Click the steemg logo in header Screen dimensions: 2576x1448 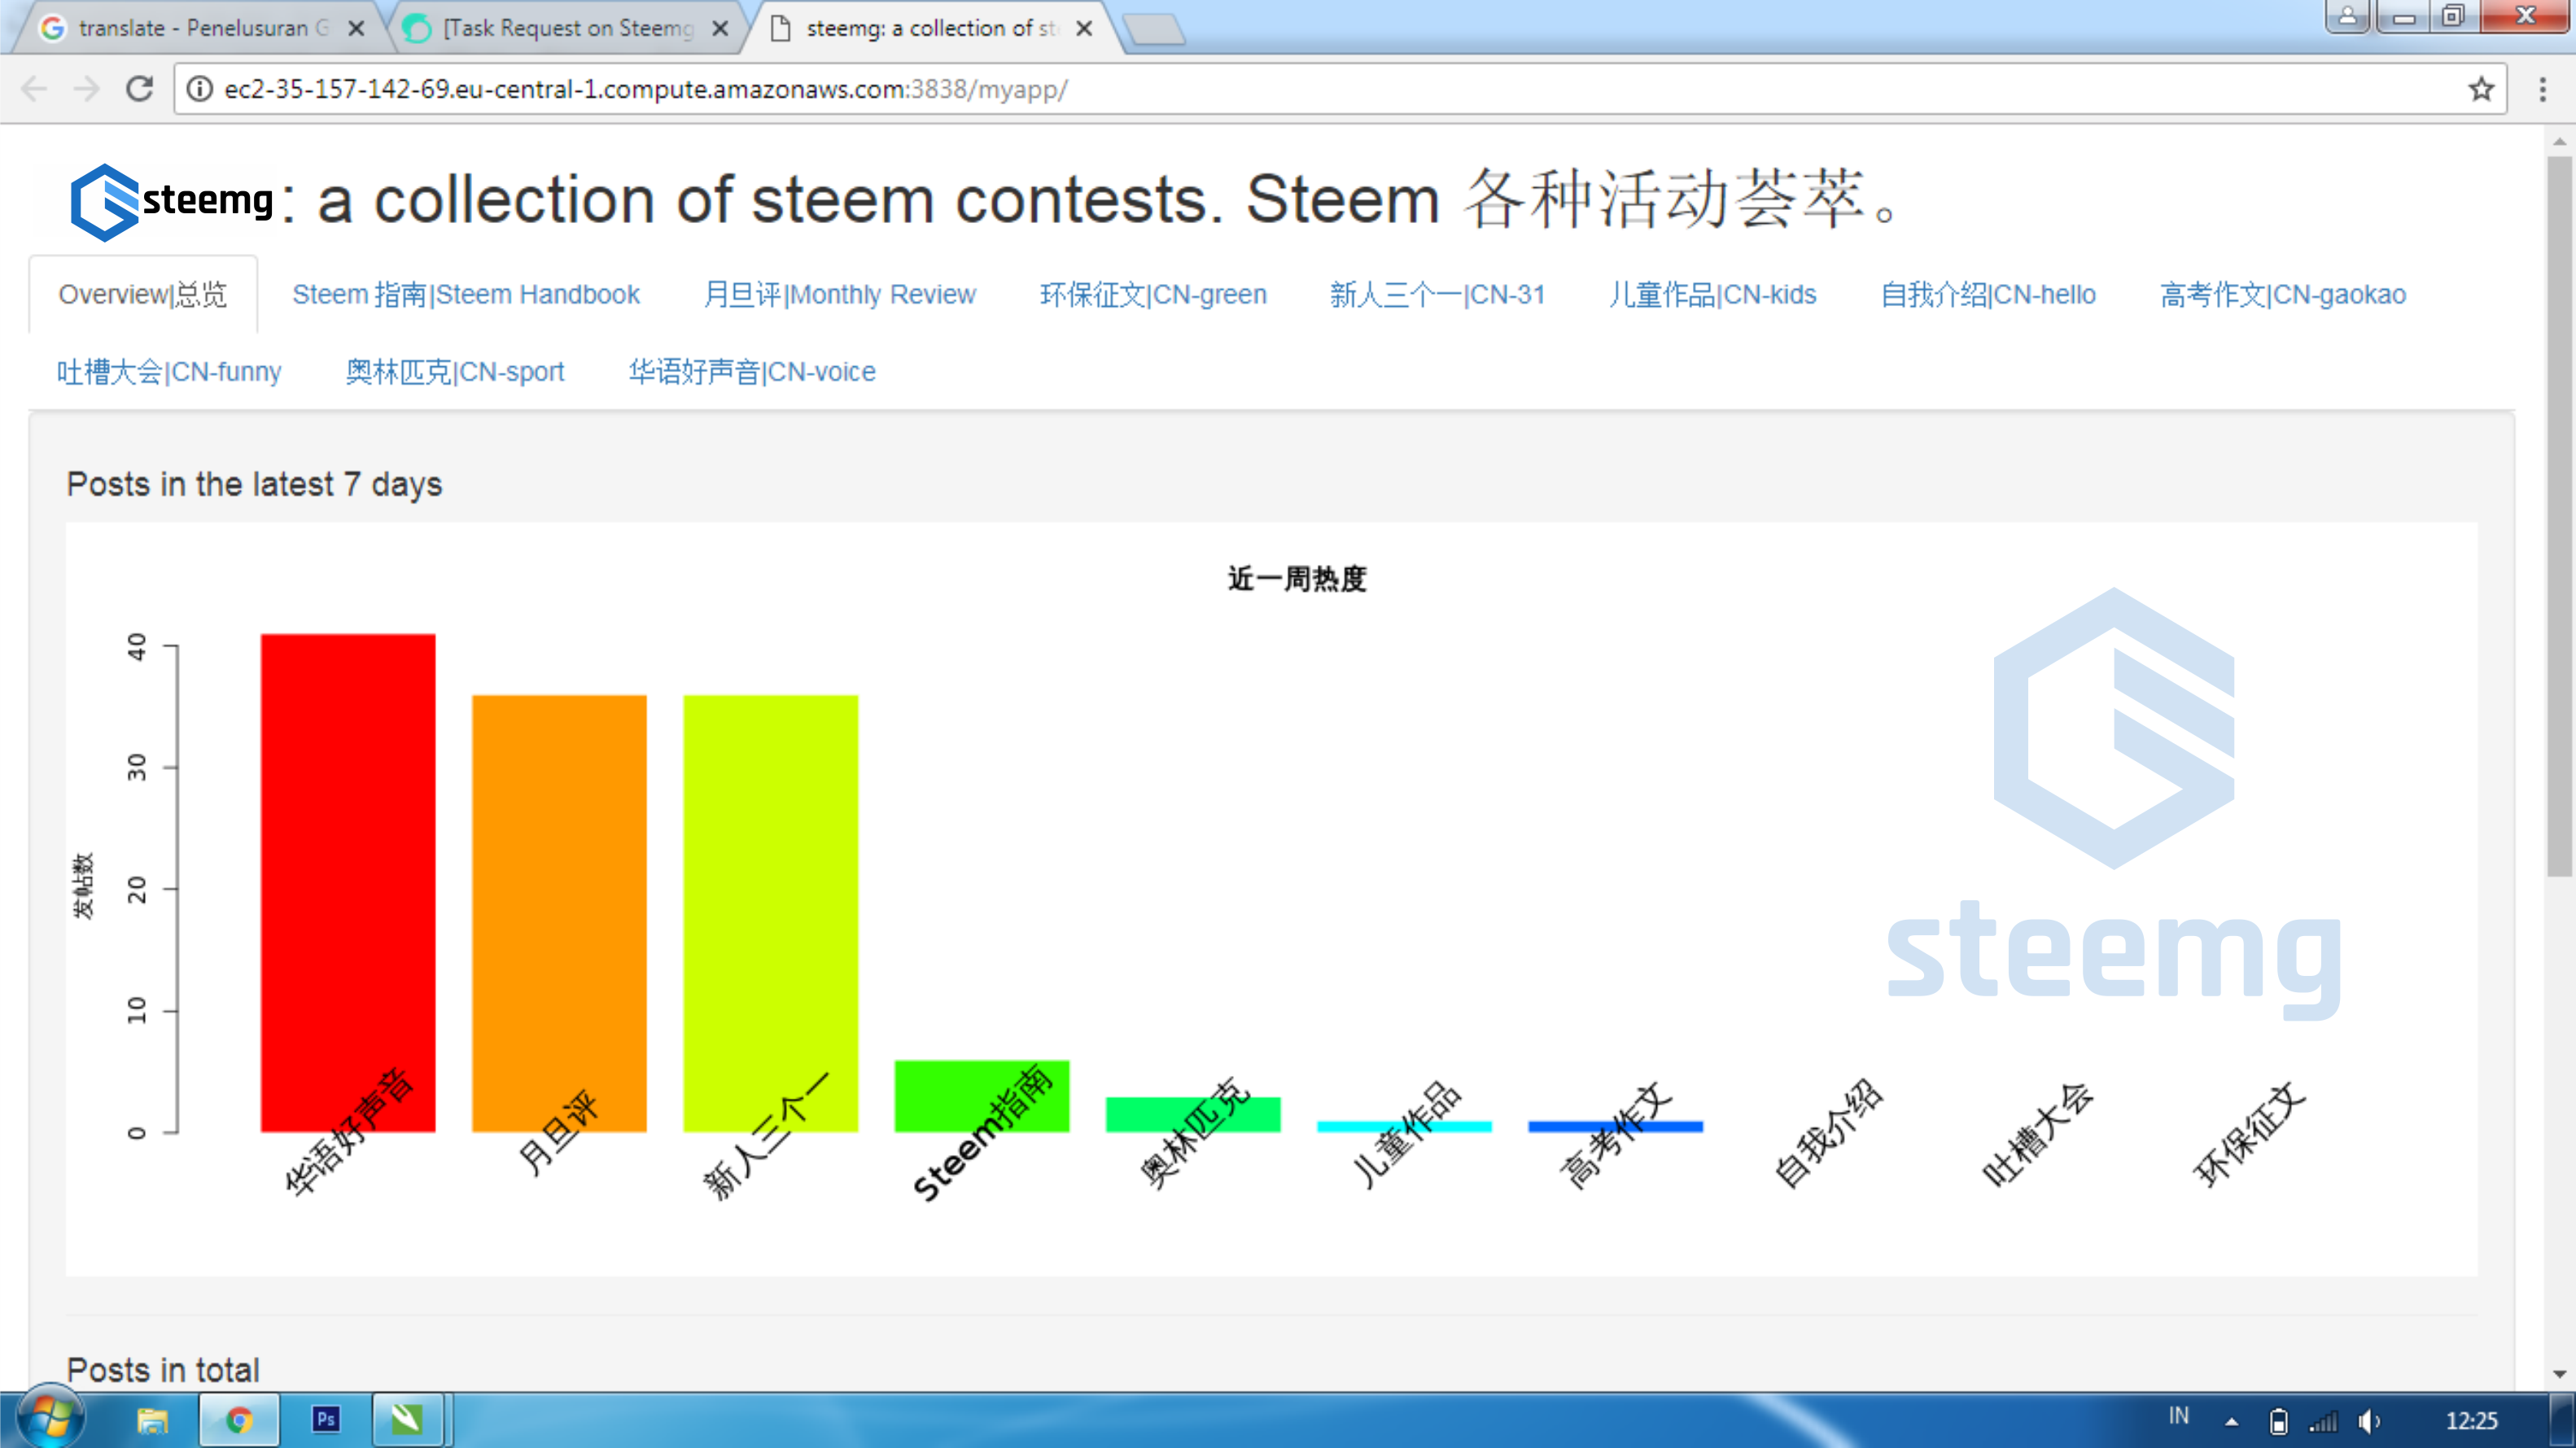pyautogui.click(x=171, y=201)
